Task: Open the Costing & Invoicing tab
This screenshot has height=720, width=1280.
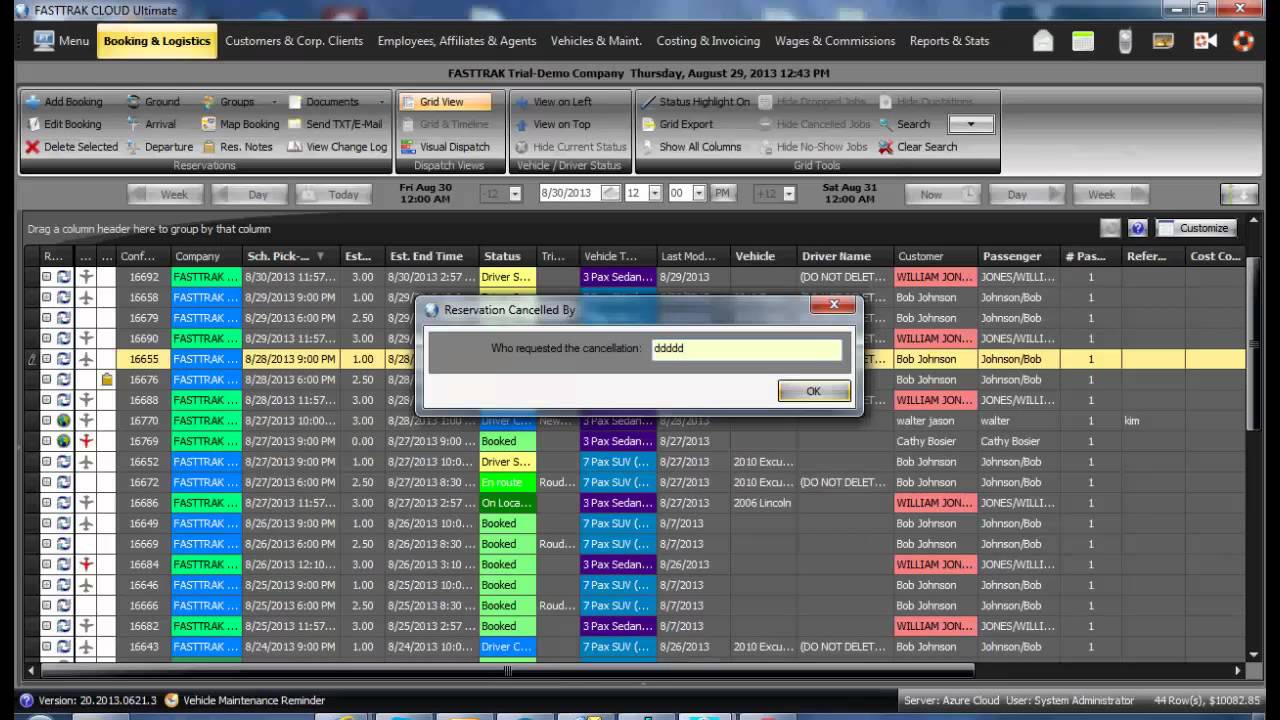Action: (708, 41)
